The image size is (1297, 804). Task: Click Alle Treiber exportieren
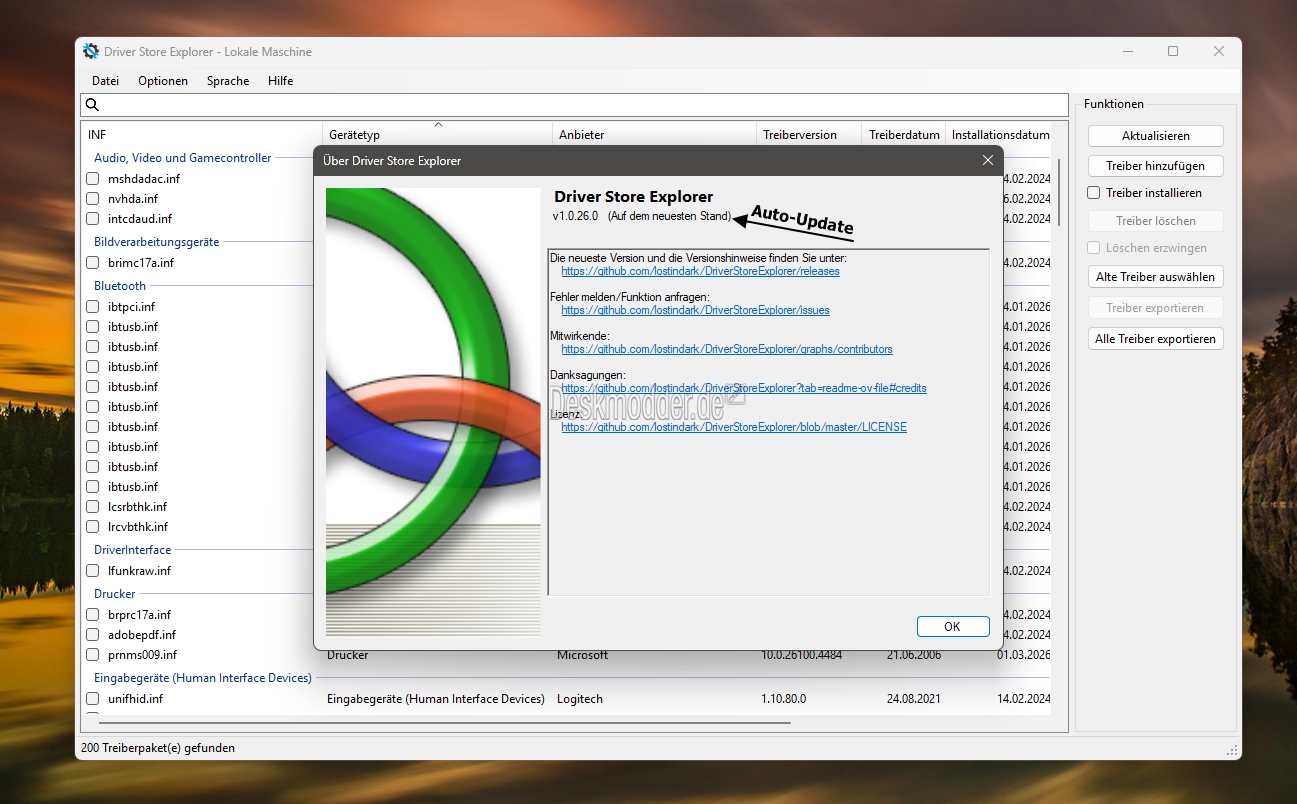pos(1155,339)
